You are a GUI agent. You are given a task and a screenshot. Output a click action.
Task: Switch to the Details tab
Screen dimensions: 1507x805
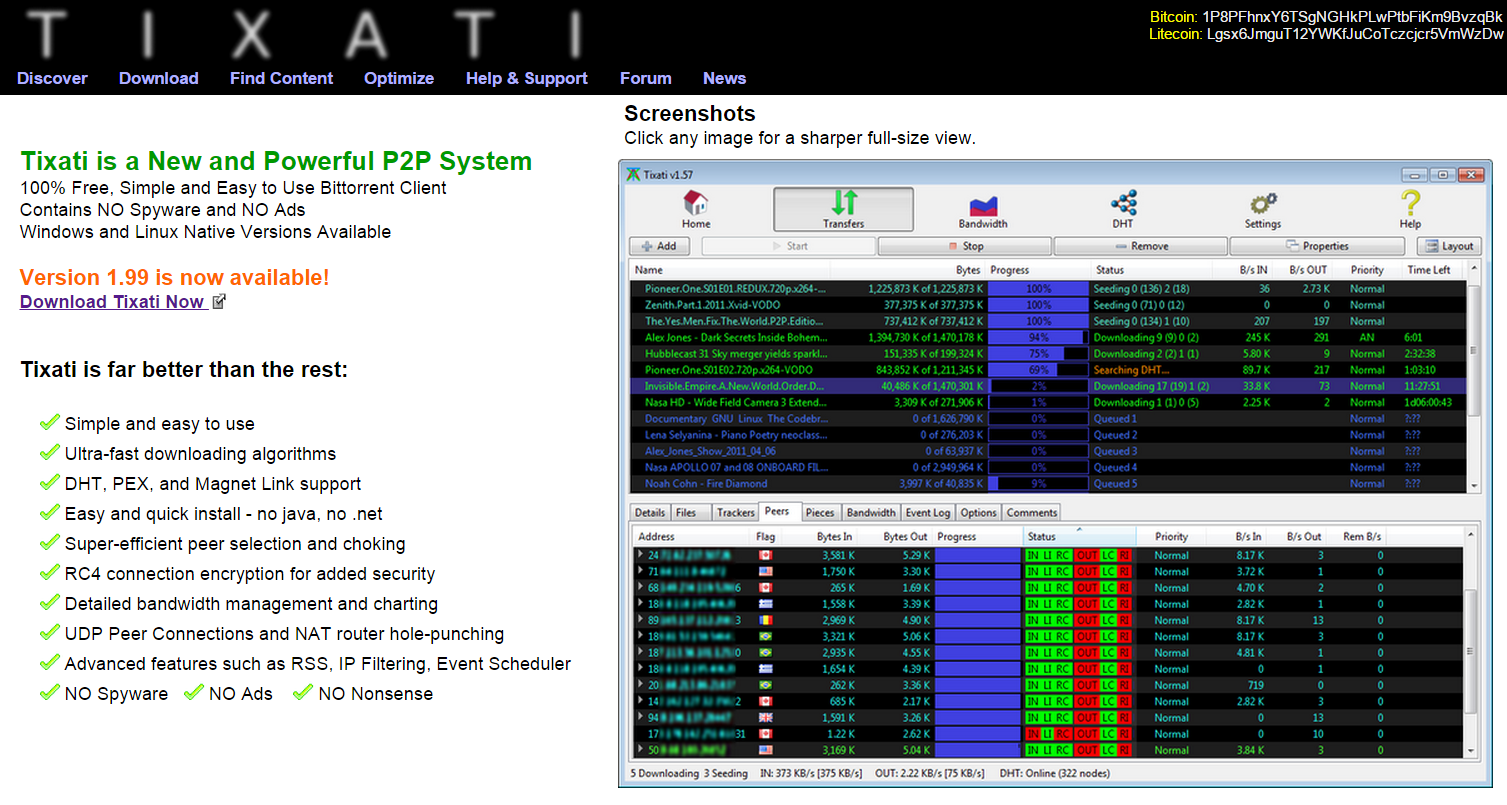point(650,512)
